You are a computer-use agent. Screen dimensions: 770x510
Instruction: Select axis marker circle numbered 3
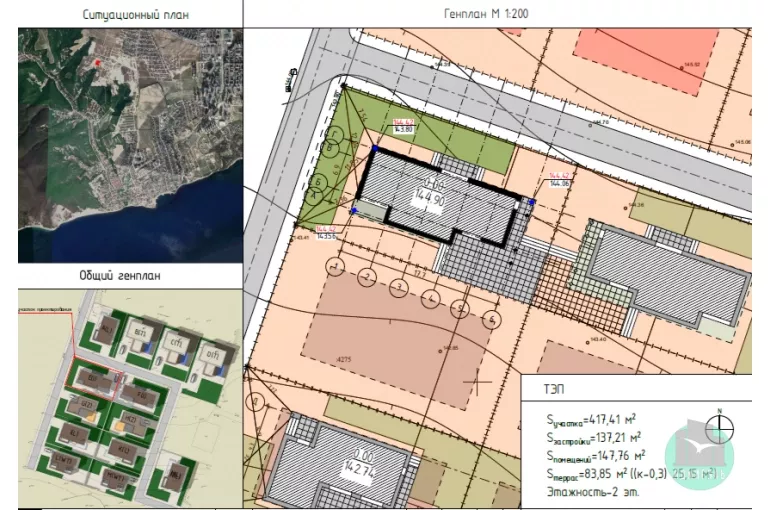(x=399, y=288)
